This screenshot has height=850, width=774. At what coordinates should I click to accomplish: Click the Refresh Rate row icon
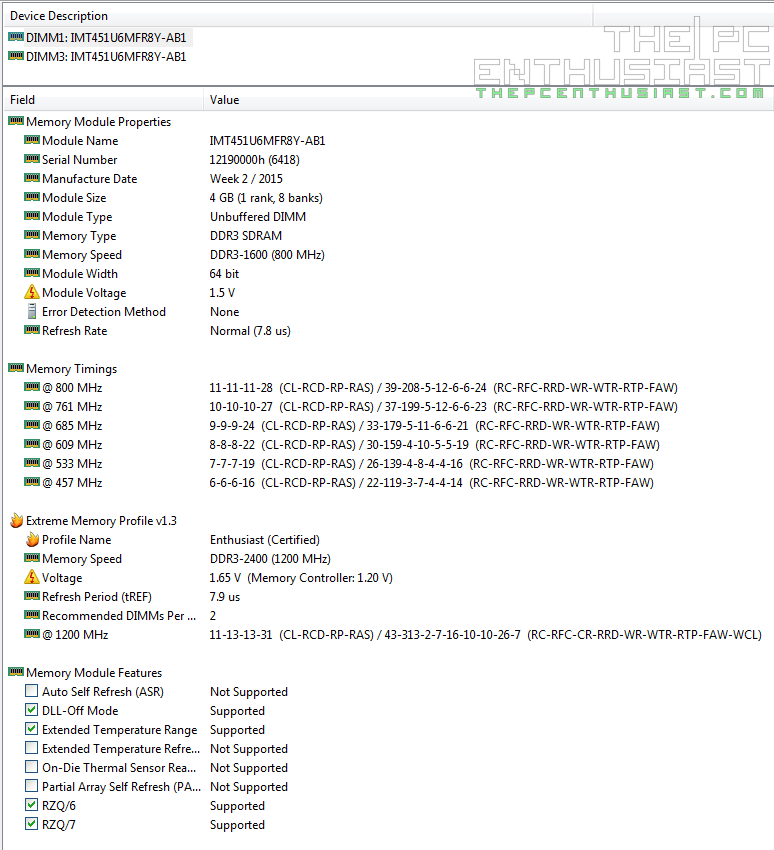coord(32,330)
